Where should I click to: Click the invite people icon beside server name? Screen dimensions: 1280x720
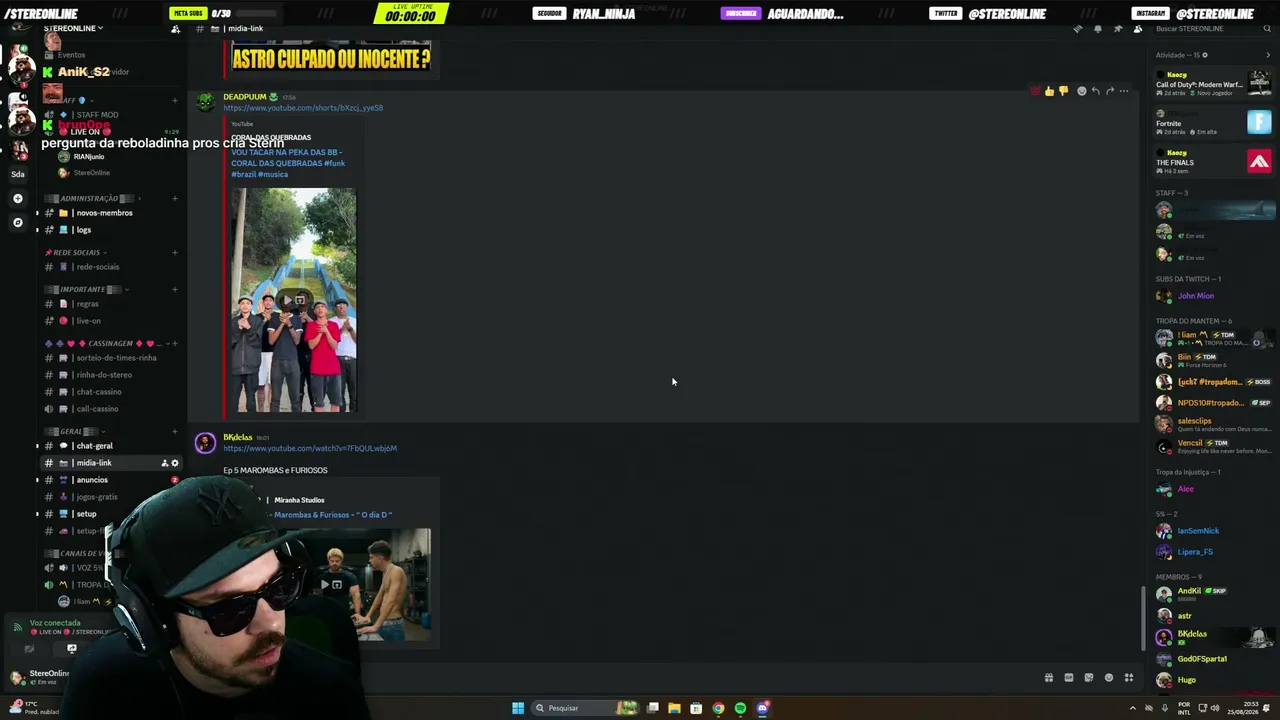[x=176, y=29]
